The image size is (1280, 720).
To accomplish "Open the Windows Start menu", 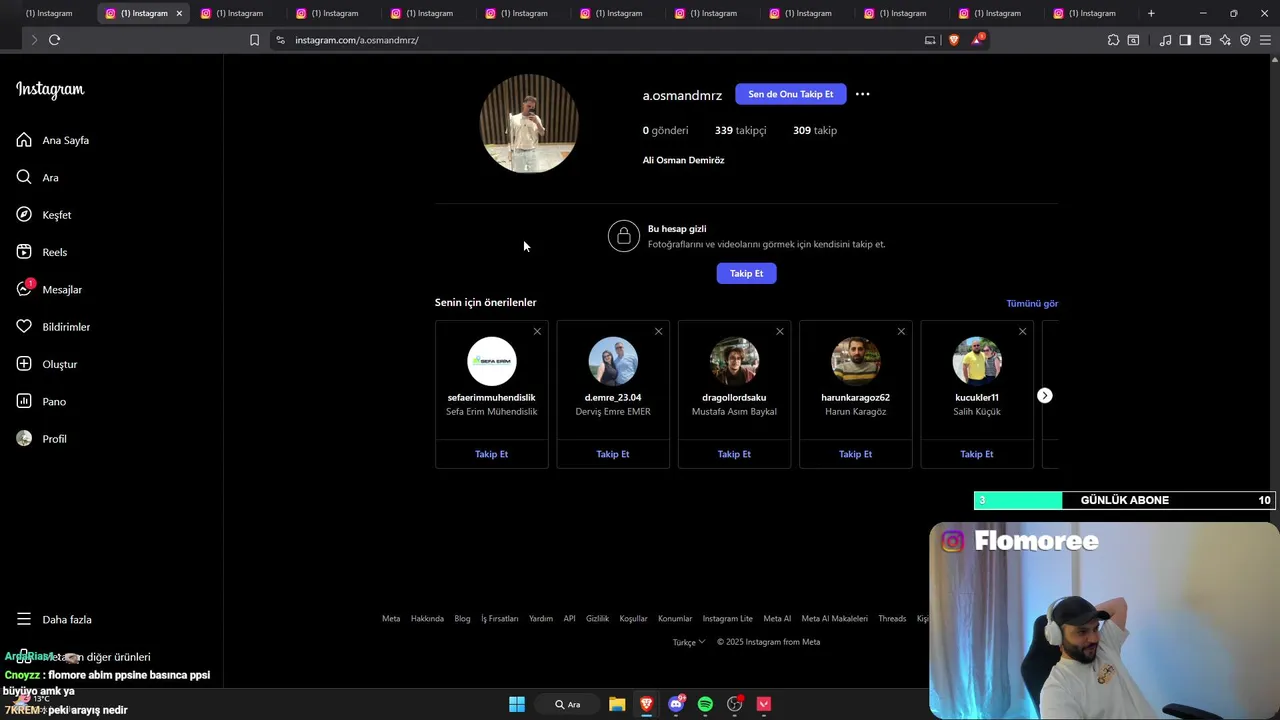I will (x=517, y=704).
